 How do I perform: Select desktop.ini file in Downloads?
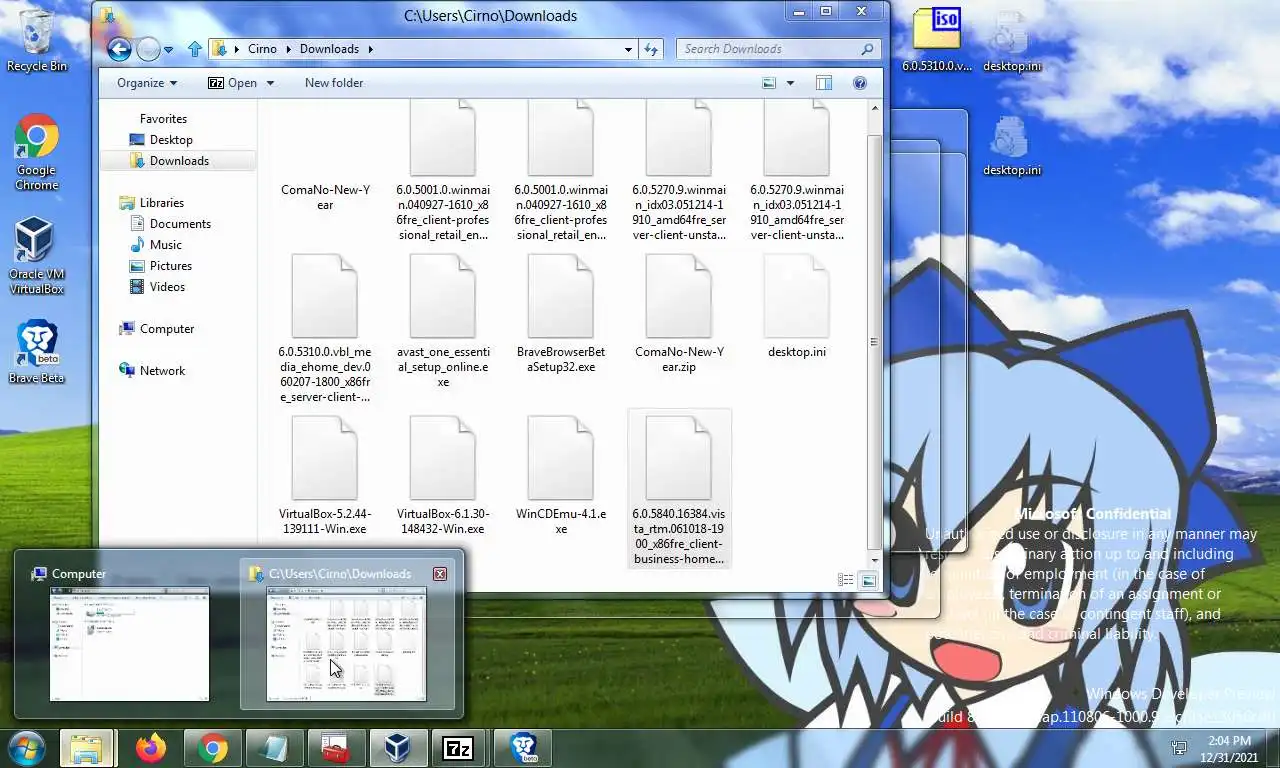(797, 307)
